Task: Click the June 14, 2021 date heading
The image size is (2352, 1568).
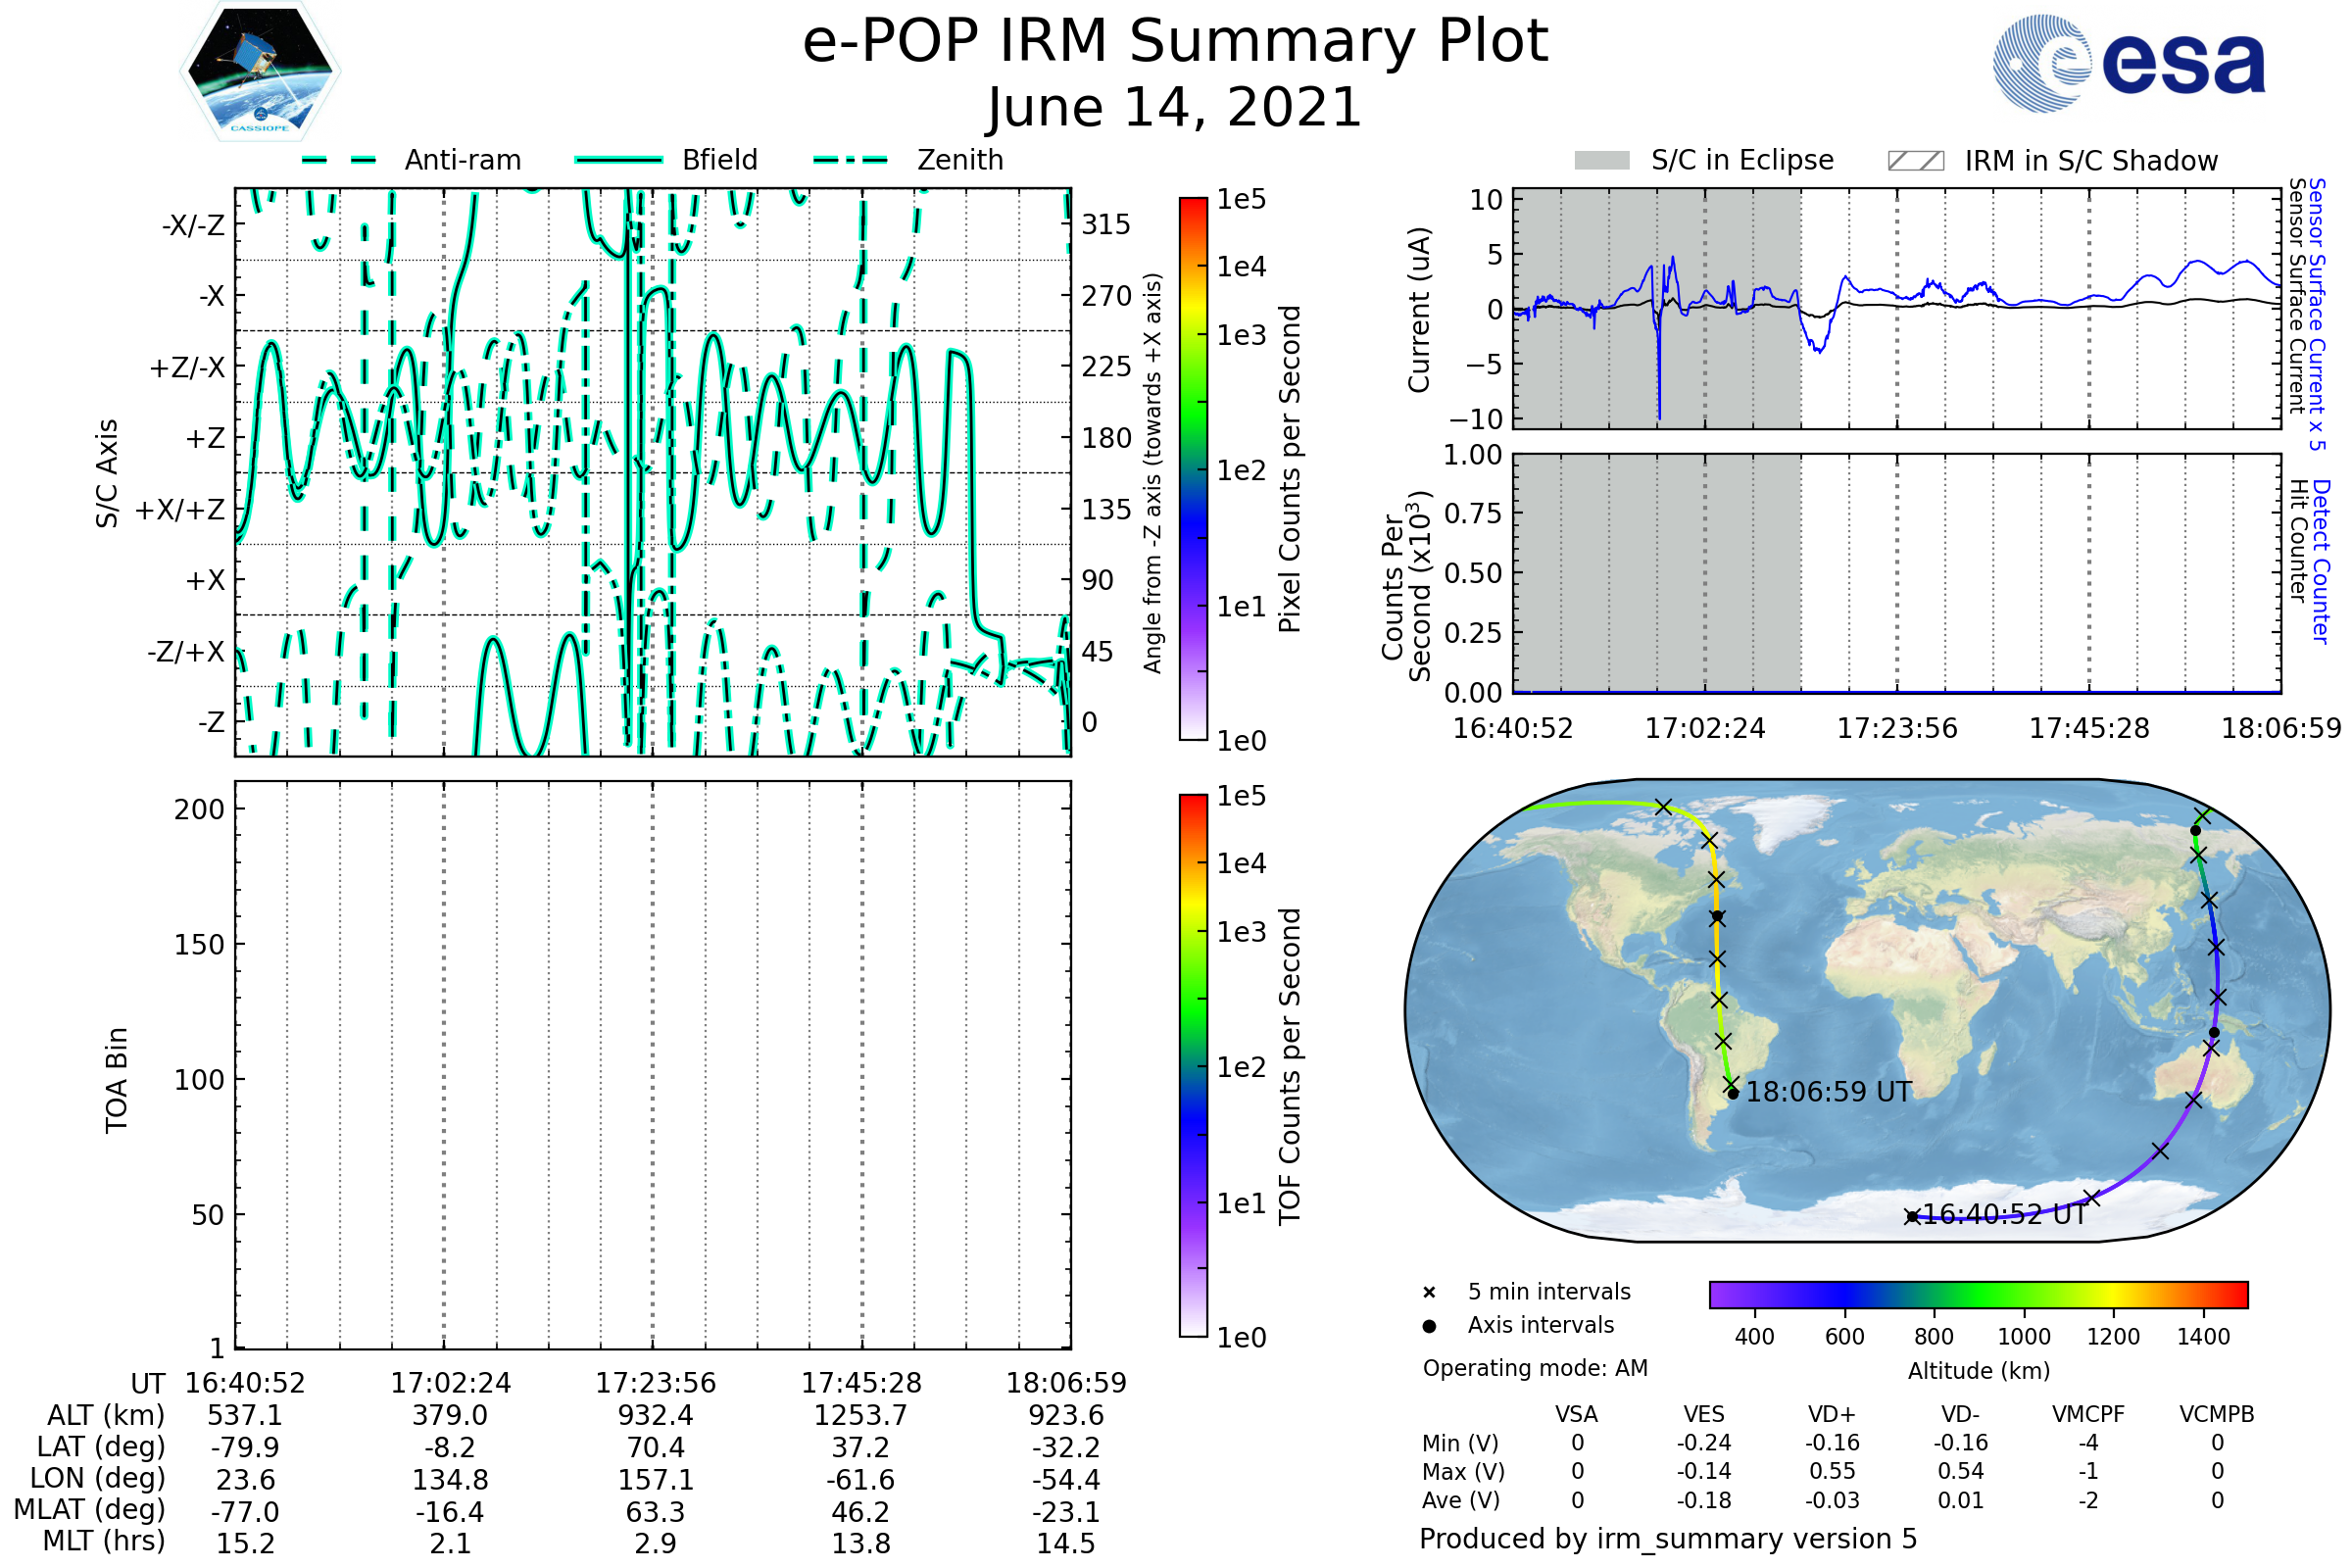Action: (1175, 107)
